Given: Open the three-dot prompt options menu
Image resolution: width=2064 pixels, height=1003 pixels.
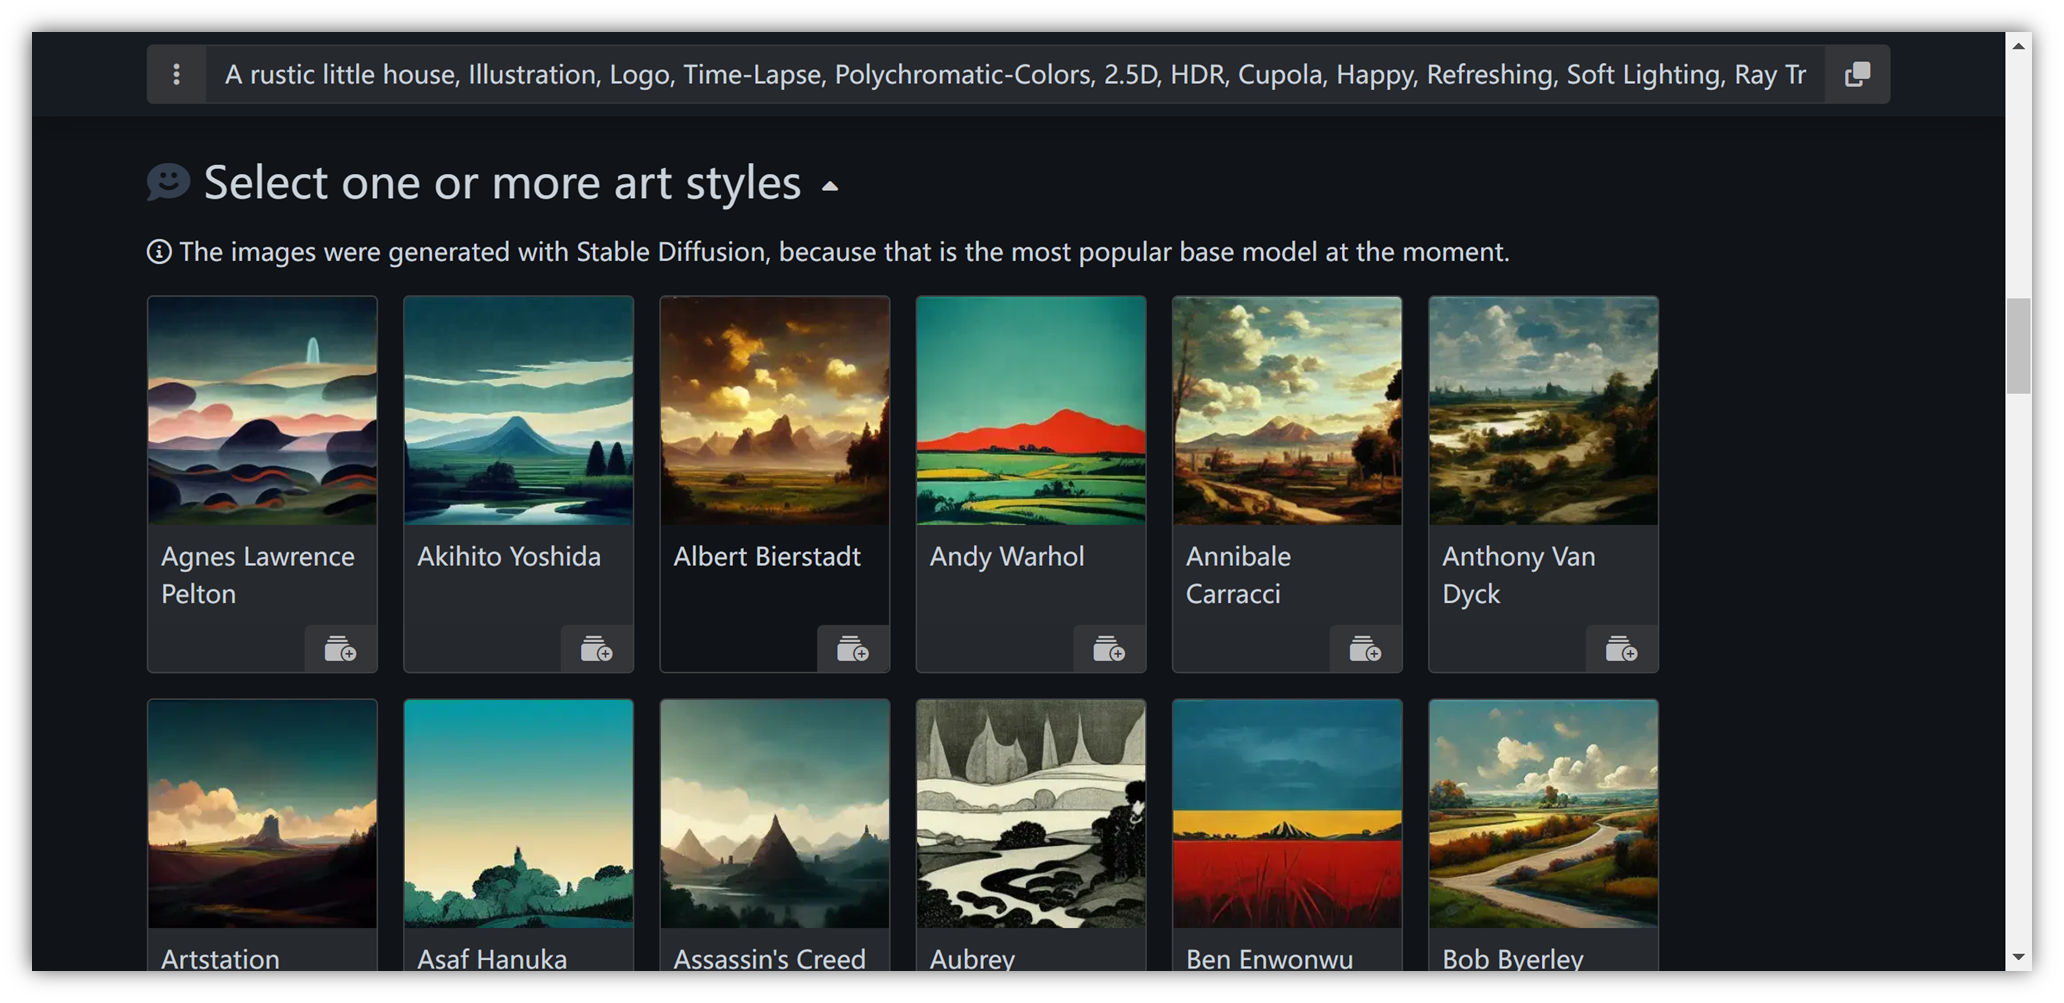Looking at the screenshot, I should [x=176, y=74].
